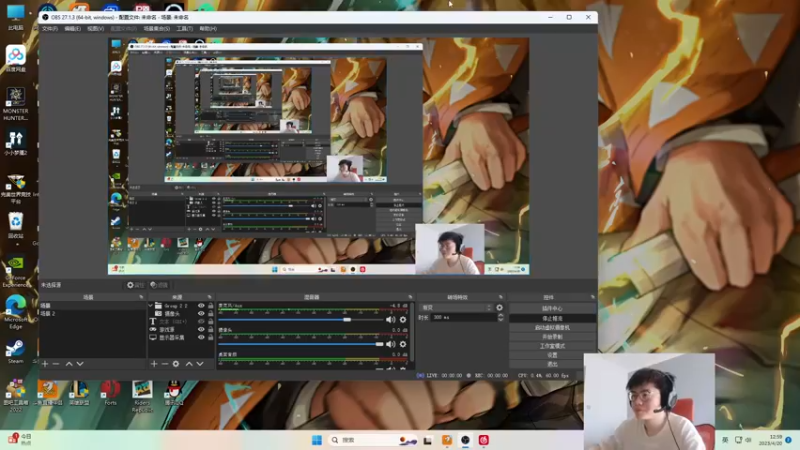800x450 pixels.
Task: Start the virtual camera
Action: point(552,328)
